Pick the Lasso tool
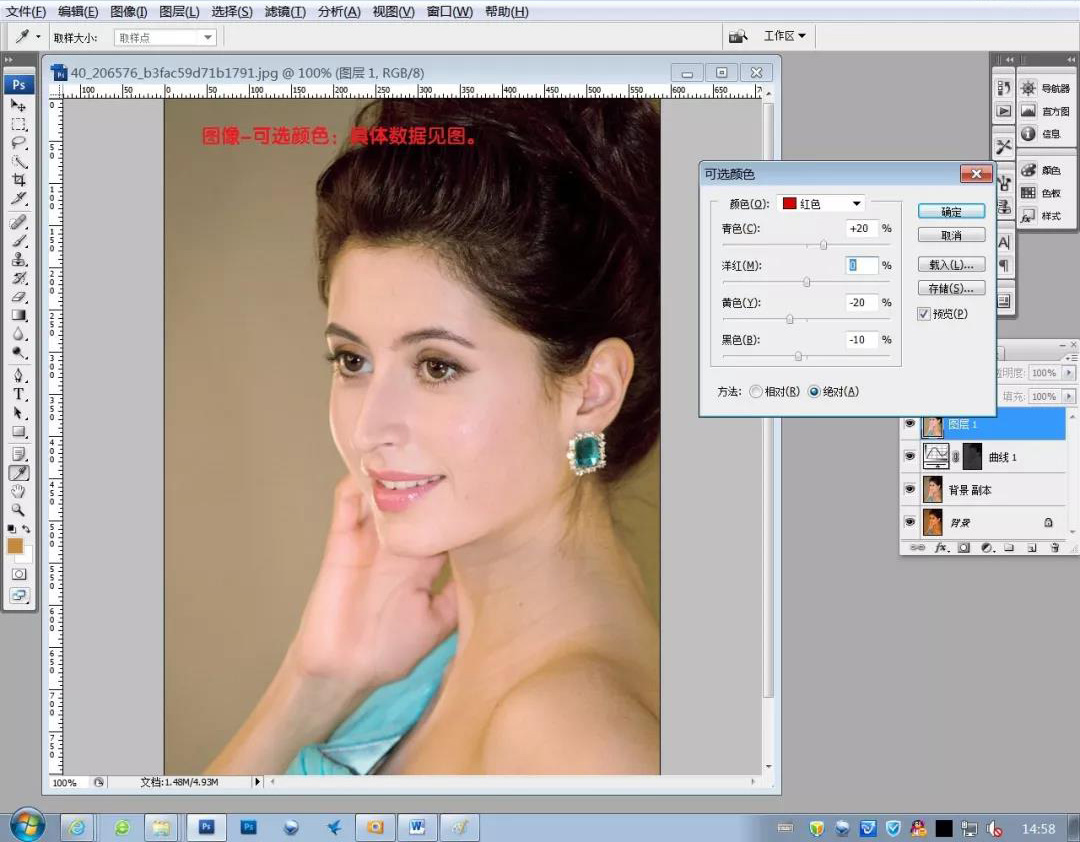 coord(19,143)
